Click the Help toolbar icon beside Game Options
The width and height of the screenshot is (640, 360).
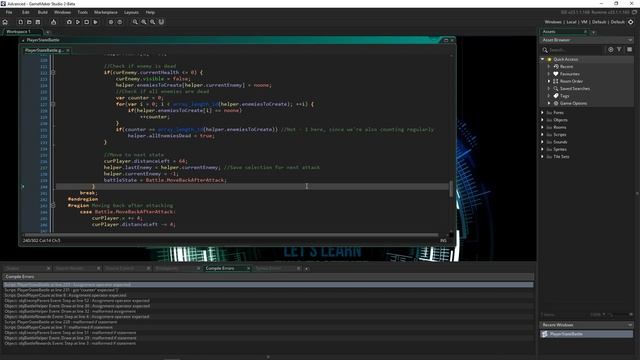pos(120,22)
